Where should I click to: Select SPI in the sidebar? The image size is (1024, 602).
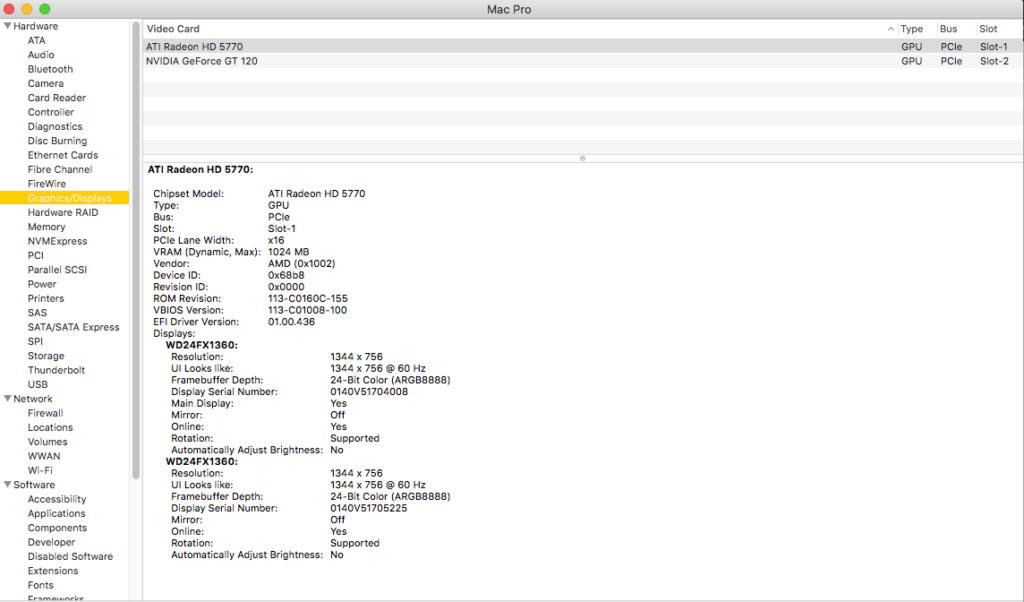(x=35, y=342)
